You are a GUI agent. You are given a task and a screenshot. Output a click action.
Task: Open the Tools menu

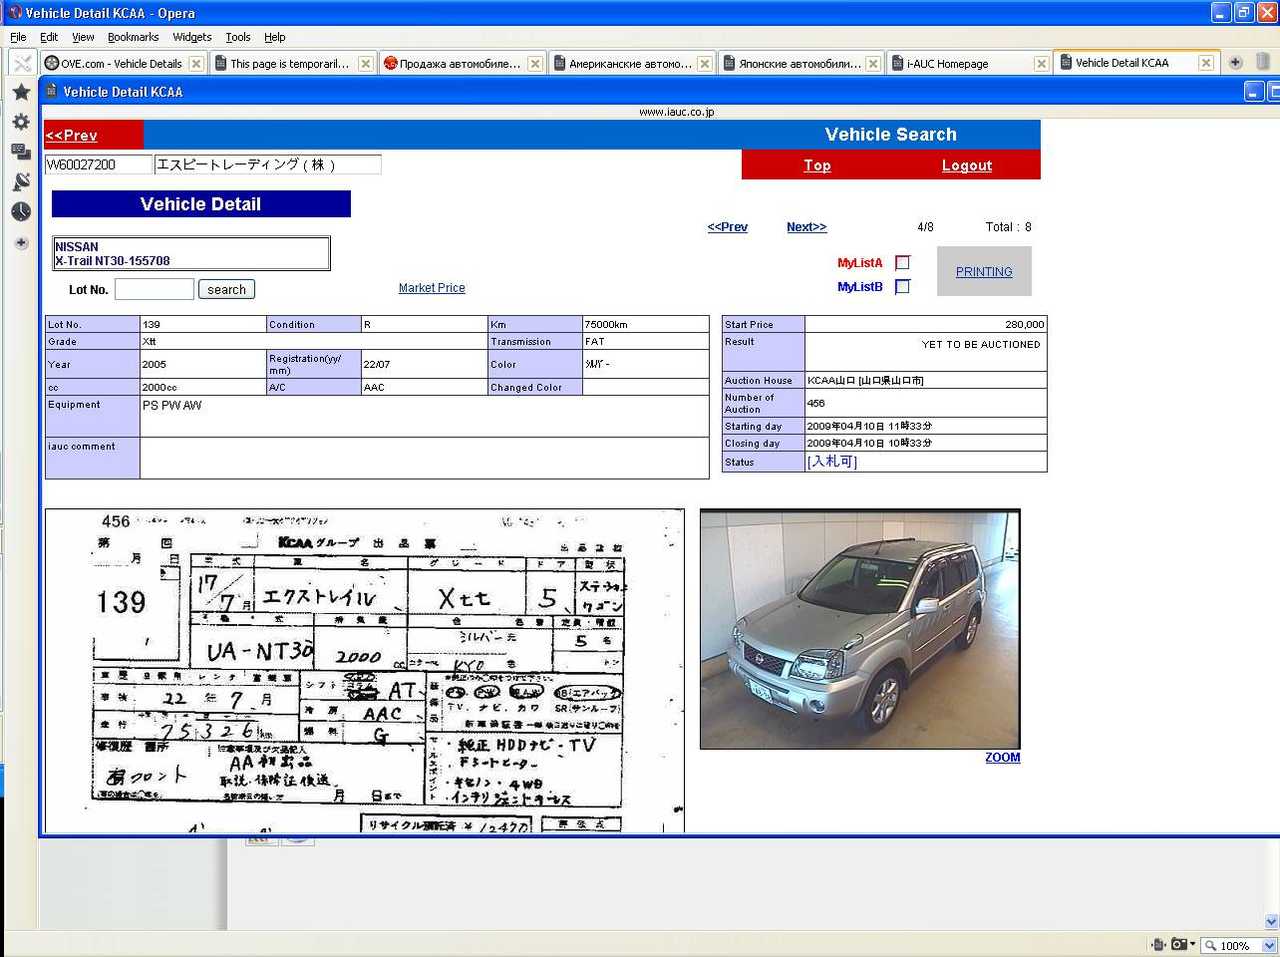coord(238,37)
